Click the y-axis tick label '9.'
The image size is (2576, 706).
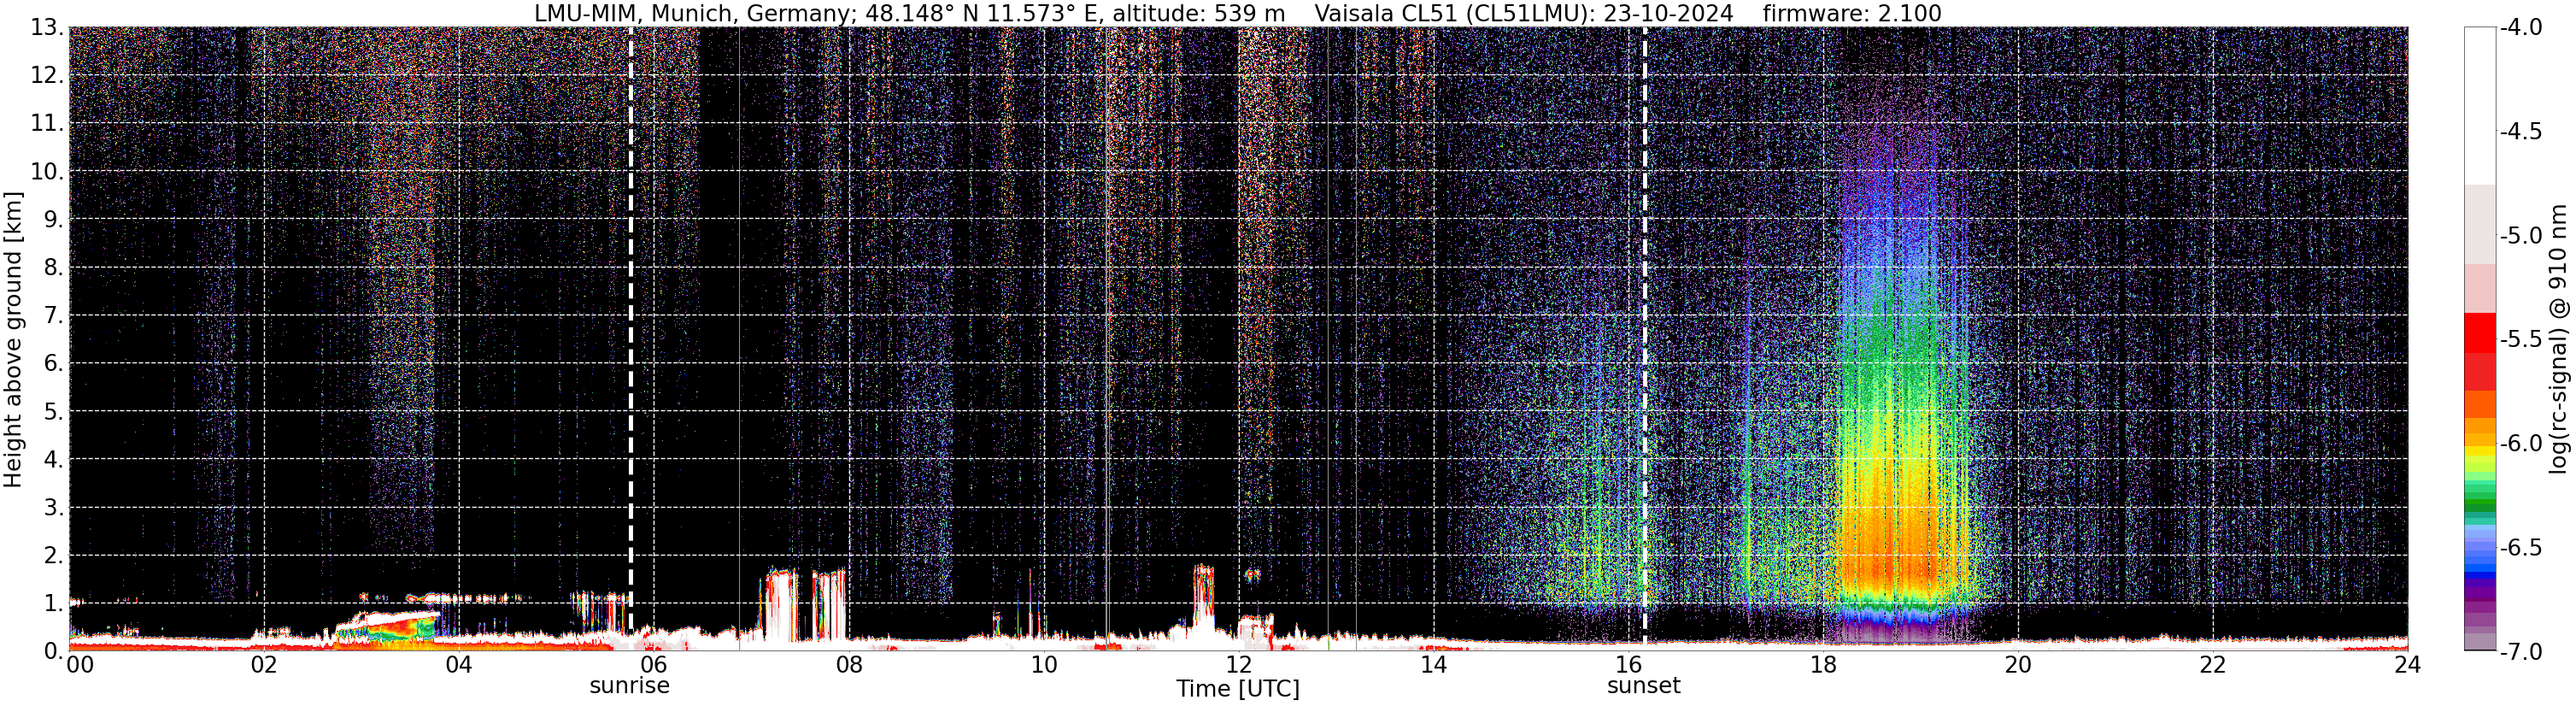(x=54, y=220)
